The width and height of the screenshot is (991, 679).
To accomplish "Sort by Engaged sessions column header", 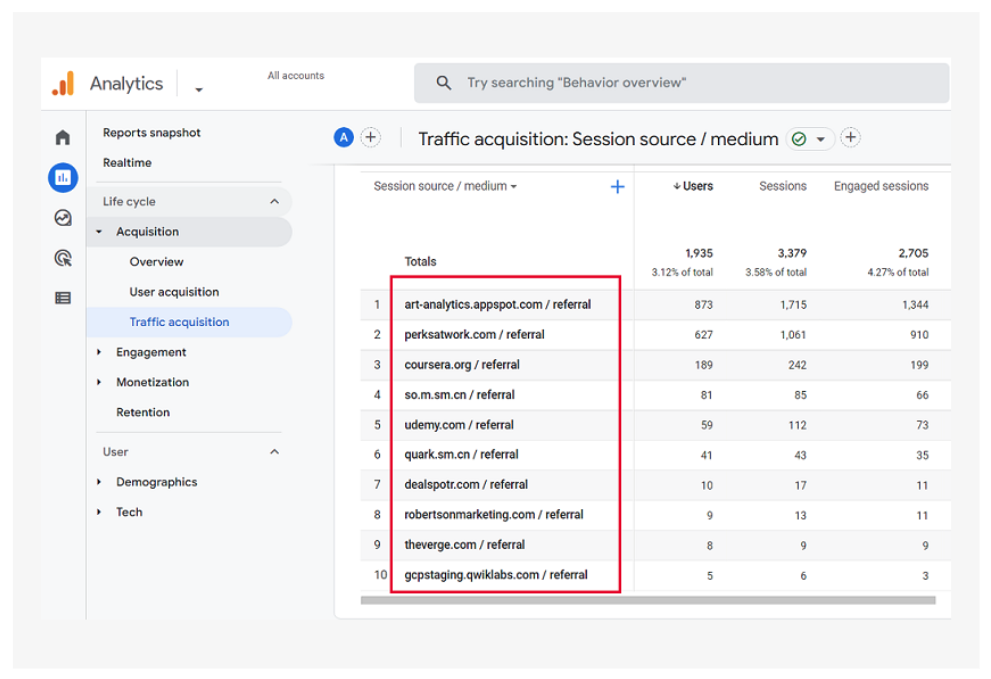I will [x=881, y=187].
